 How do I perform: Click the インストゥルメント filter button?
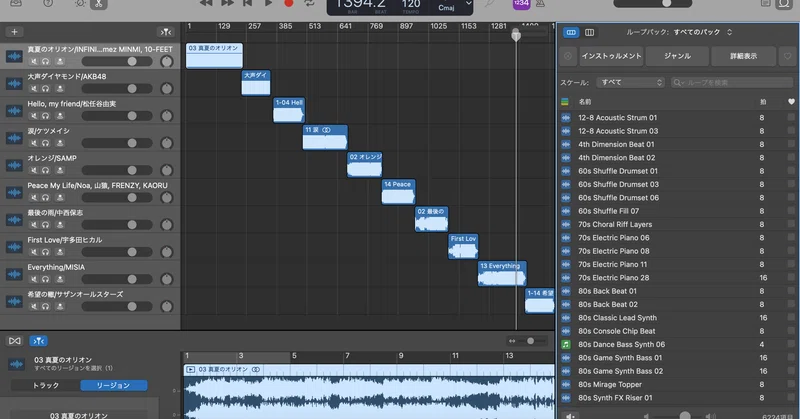tap(611, 56)
